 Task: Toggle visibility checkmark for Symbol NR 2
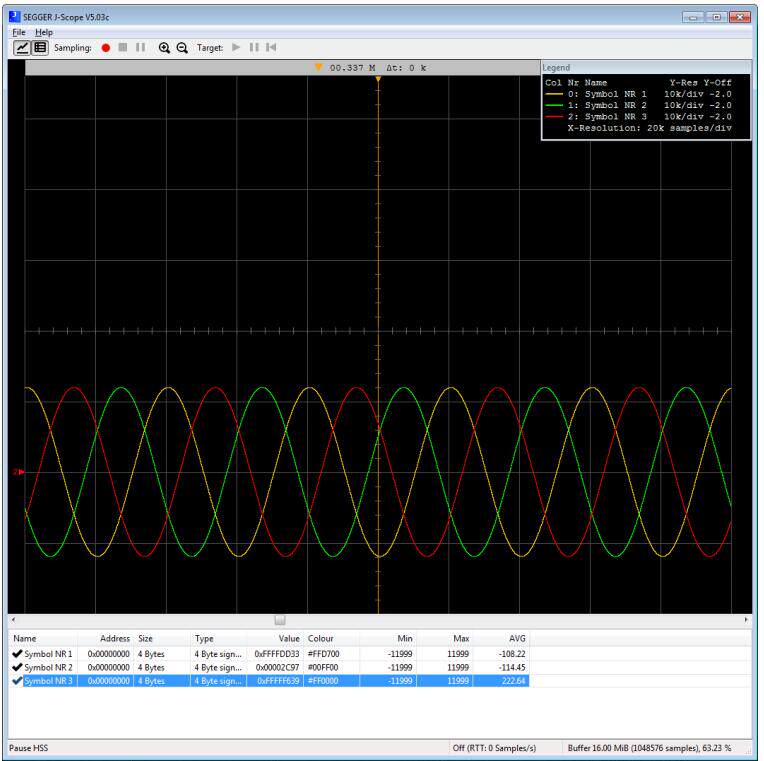[x=17, y=667]
